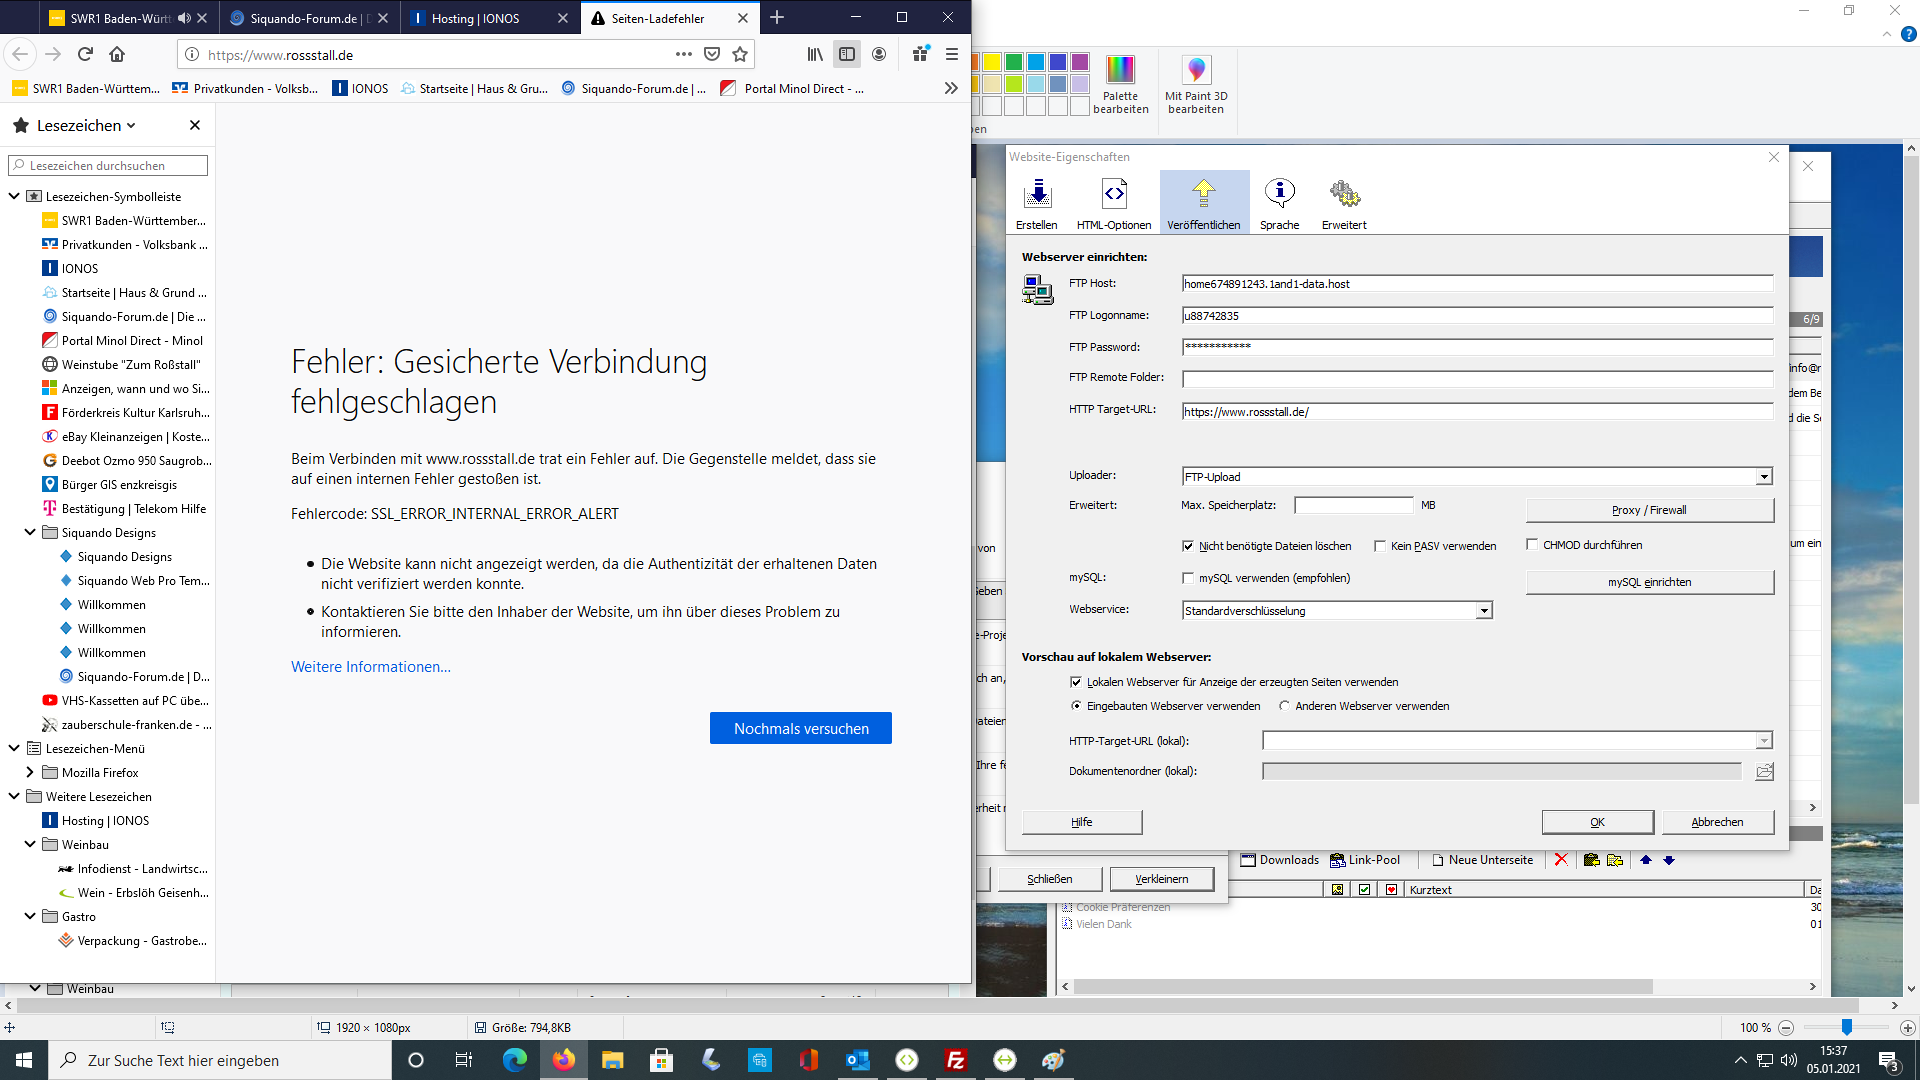Image resolution: width=1920 pixels, height=1080 pixels.
Task: Open the HTML-Optionen icon
Action: pyautogui.click(x=1113, y=195)
